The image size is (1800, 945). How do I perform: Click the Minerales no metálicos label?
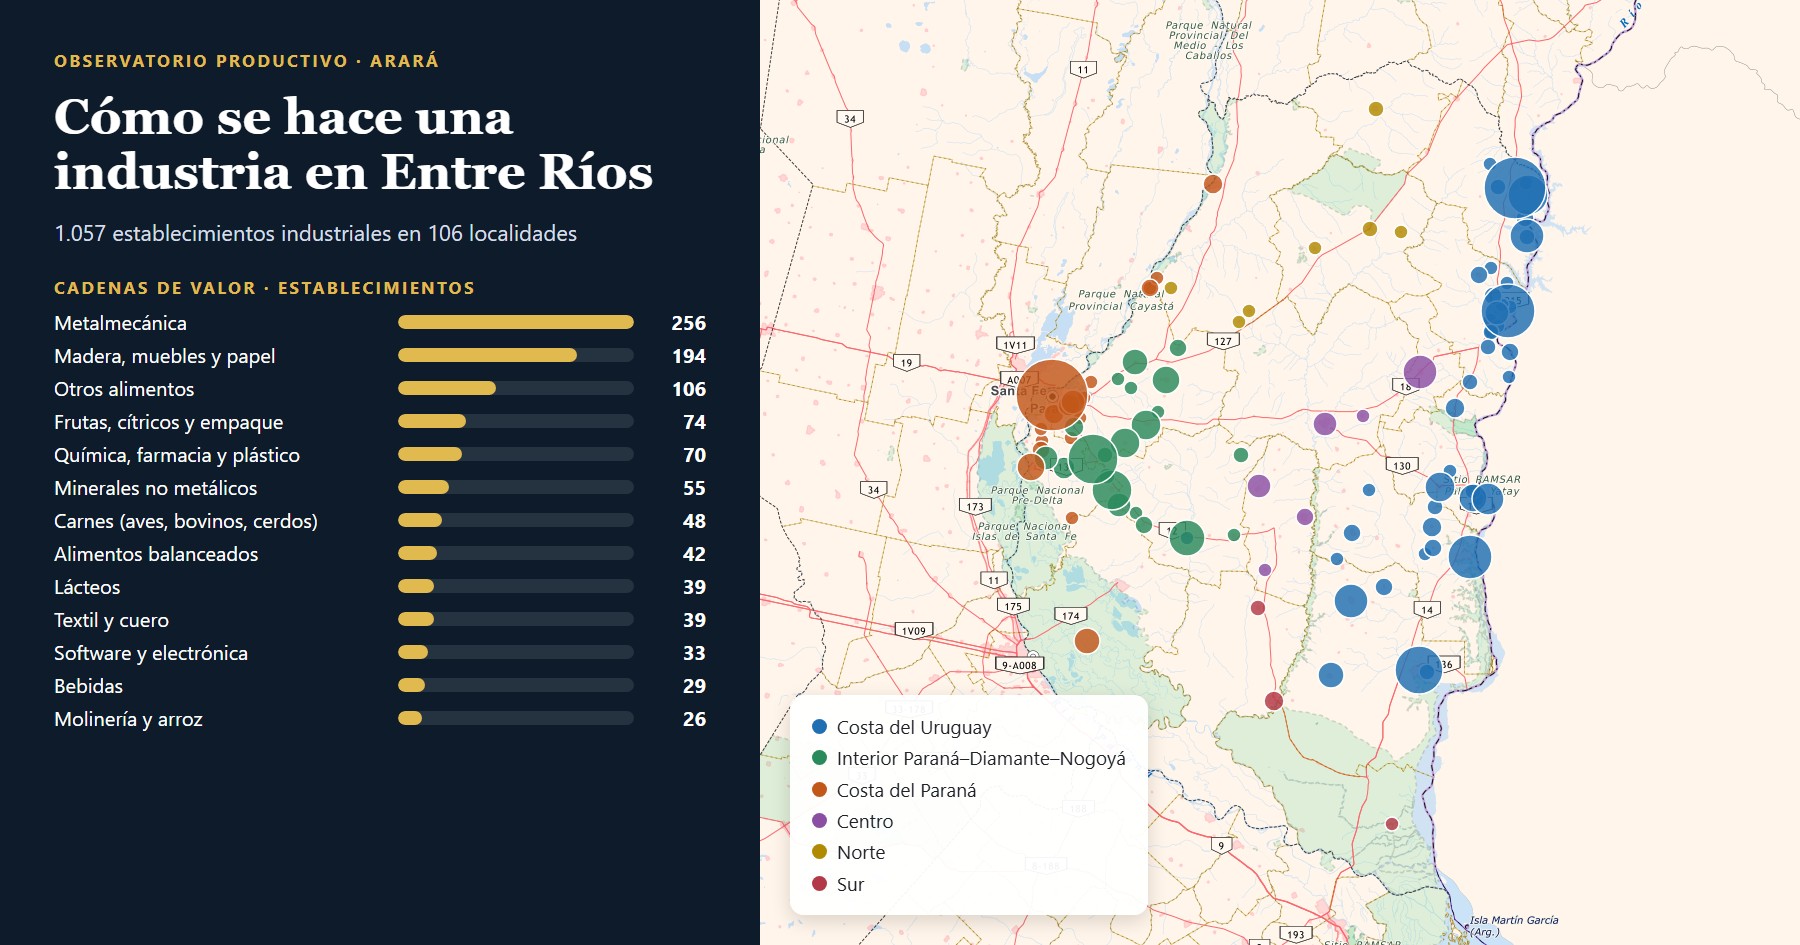pyautogui.click(x=156, y=488)
